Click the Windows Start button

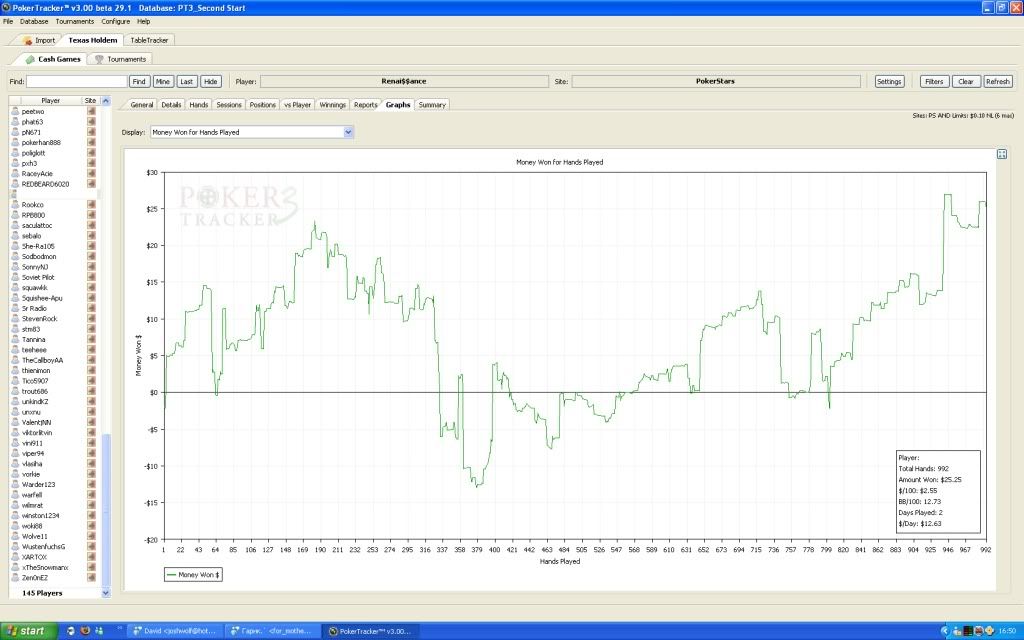click(x=27, y=631)
